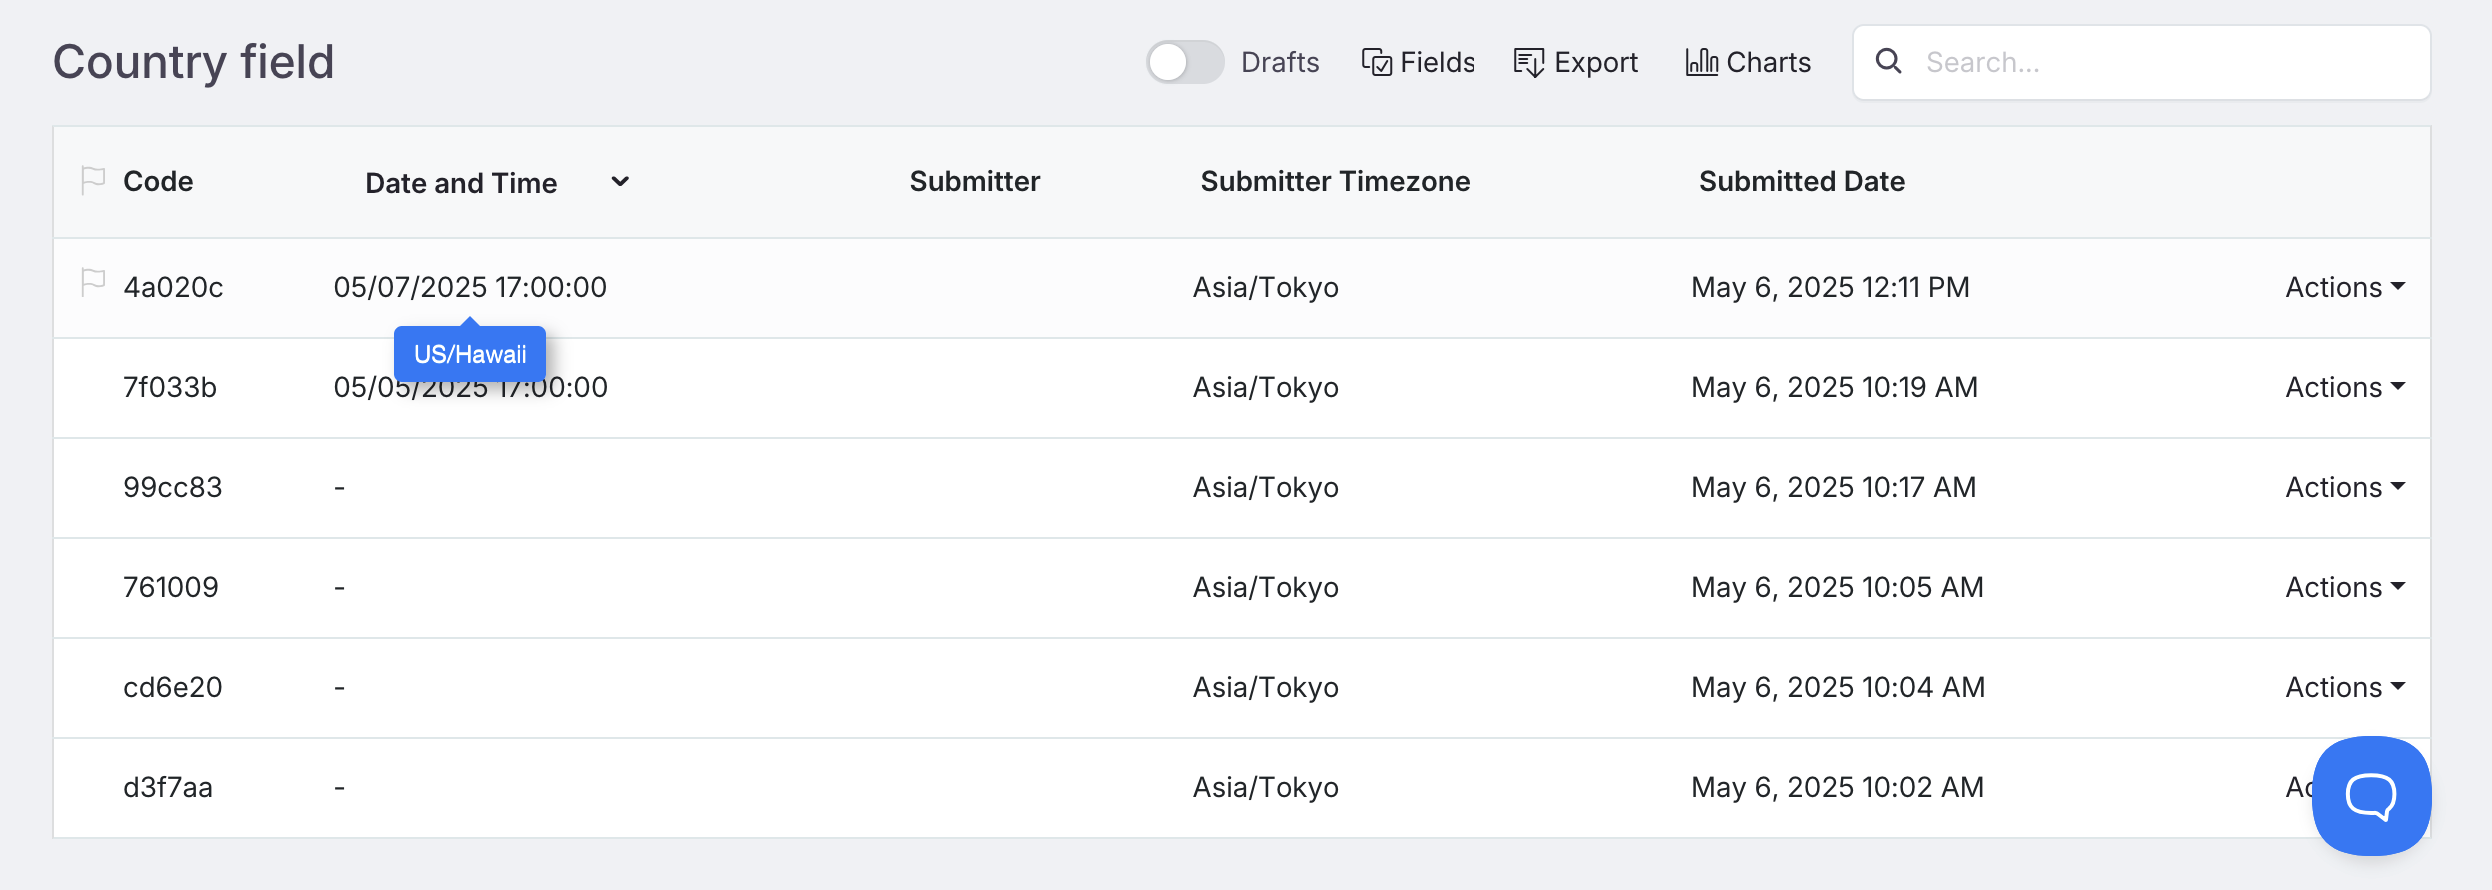This screenshot has height=890, width=2492.
Task: Open submission d3f7aa
Action: (168, 788)
